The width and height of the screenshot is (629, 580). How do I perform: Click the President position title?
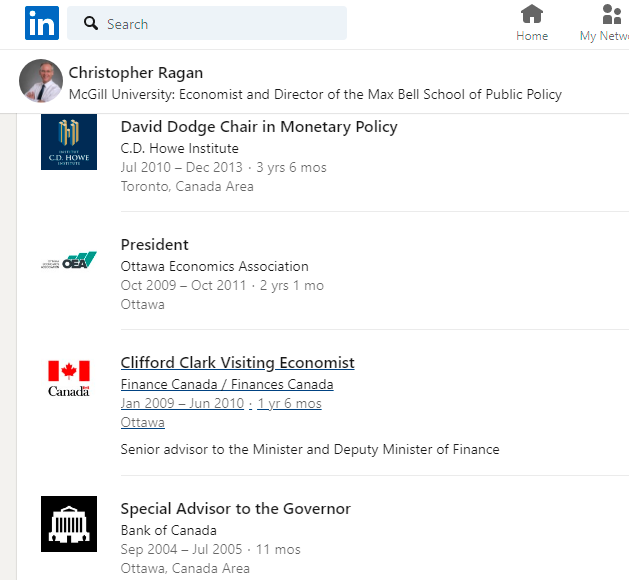(154, 245)
